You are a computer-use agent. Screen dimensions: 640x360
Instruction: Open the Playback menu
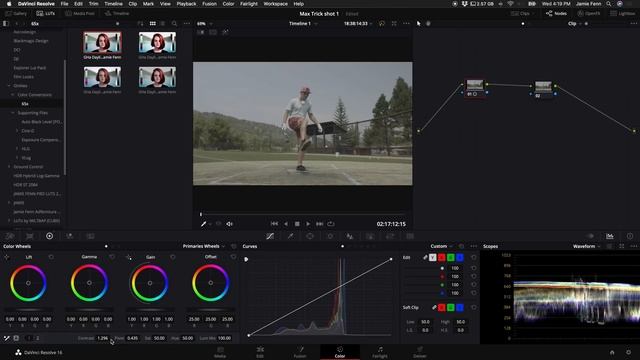(186, 4)
